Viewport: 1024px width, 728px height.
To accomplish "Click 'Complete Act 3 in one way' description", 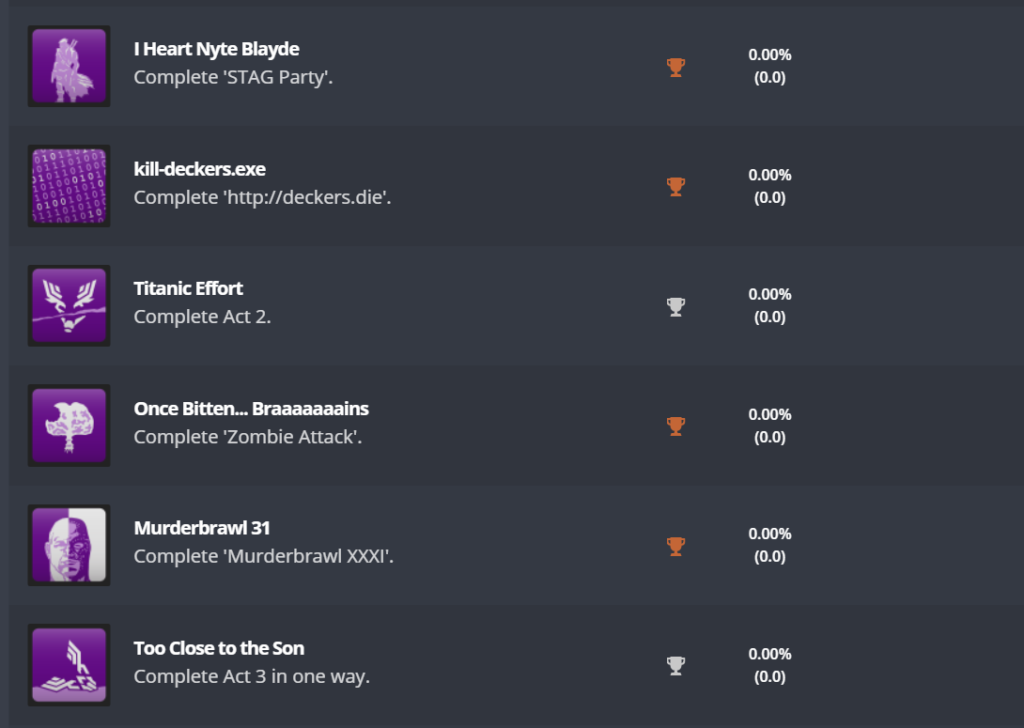I will pyautogui.click(x=251, y=676).
